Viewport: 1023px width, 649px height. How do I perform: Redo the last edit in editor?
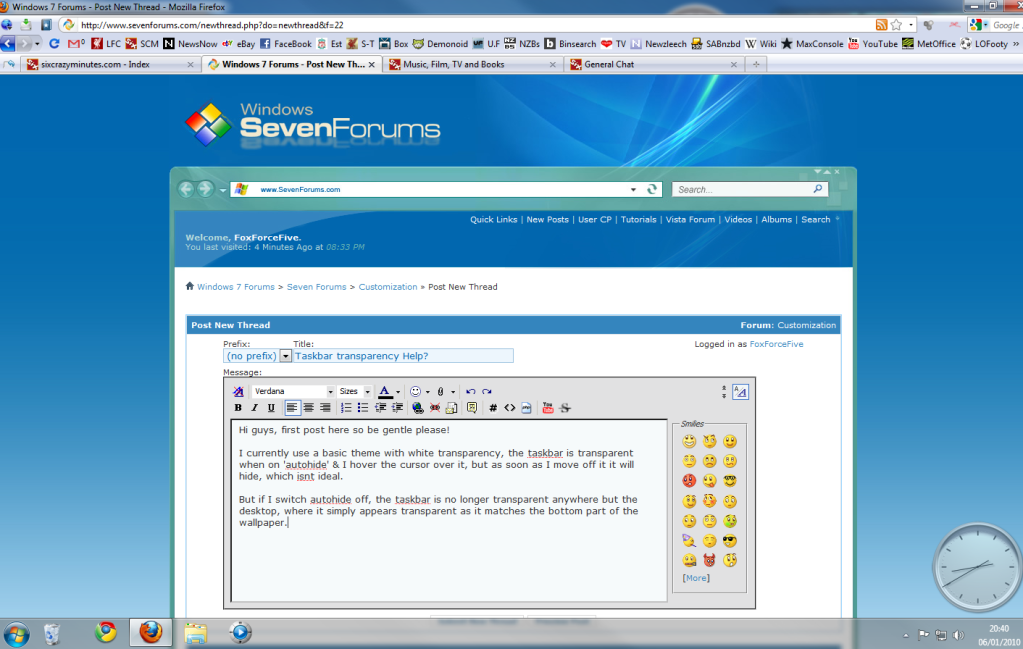point(487,391)
